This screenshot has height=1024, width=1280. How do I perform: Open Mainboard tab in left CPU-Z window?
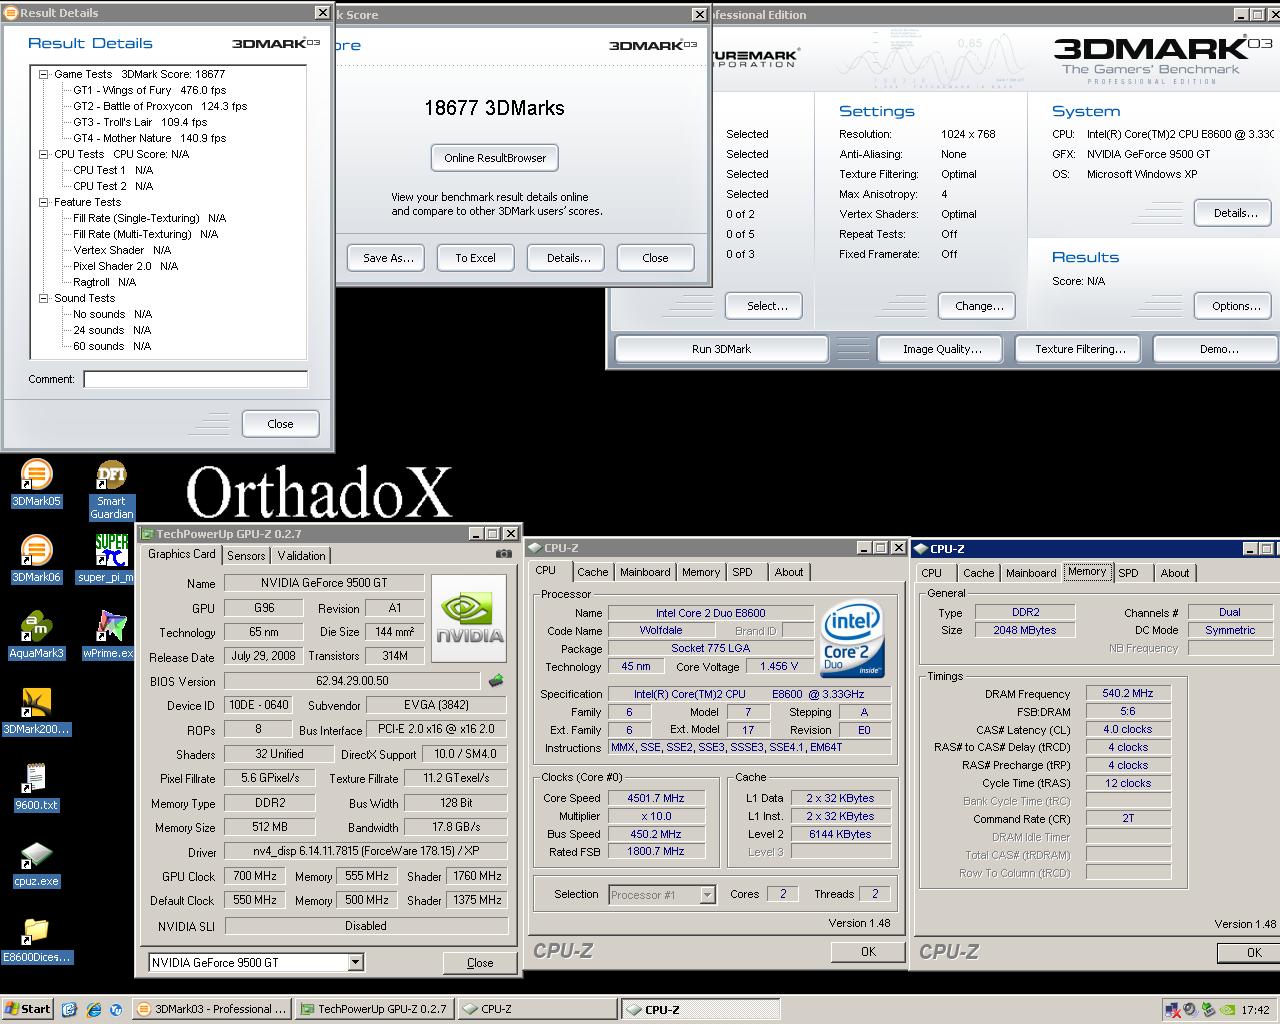pyautogui.click(x=645, y=572)
